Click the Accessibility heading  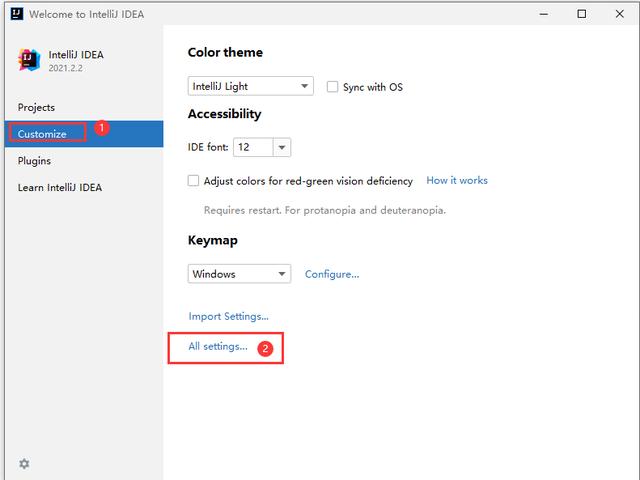click(224, 114)
